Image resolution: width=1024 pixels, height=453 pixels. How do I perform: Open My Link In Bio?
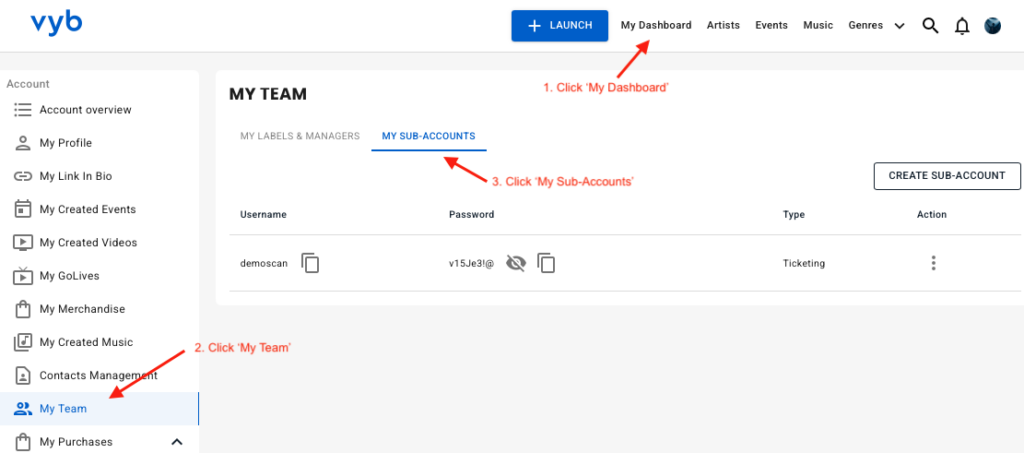tap(75, 176)
